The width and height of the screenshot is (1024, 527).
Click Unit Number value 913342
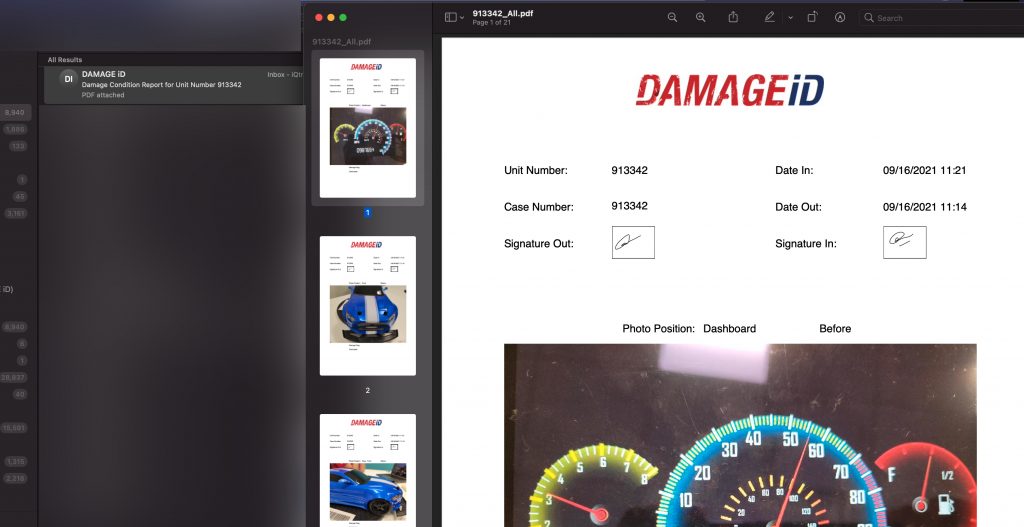[630, 170]
